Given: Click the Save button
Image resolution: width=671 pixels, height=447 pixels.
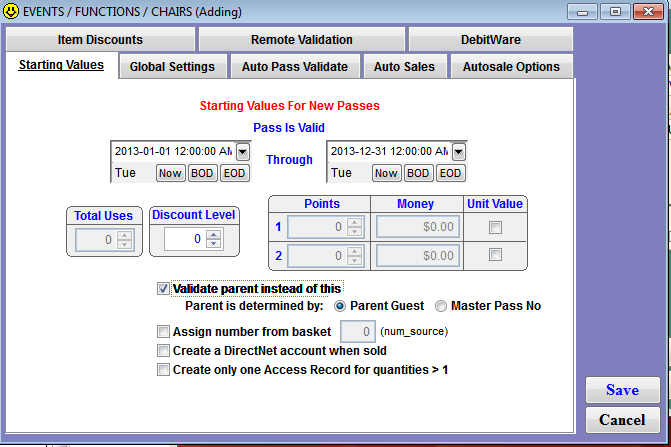Looking at the screenshot, I should [623, 390].
